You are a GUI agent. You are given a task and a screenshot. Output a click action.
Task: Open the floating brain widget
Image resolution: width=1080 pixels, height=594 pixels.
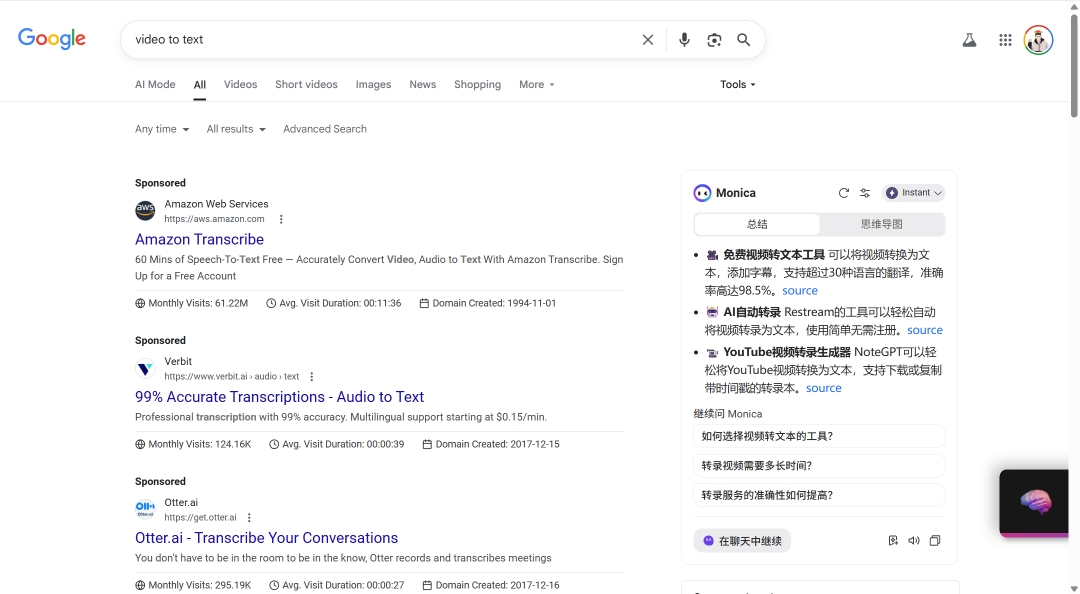(x=1035, y=502)
